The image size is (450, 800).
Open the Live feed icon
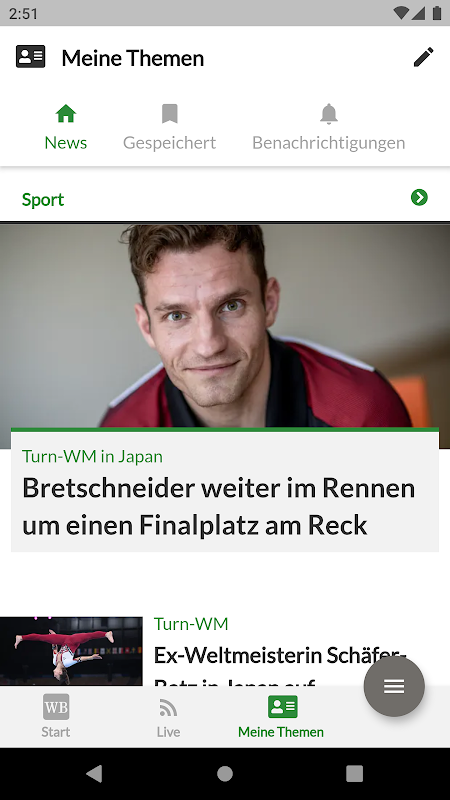pos(168,707)
